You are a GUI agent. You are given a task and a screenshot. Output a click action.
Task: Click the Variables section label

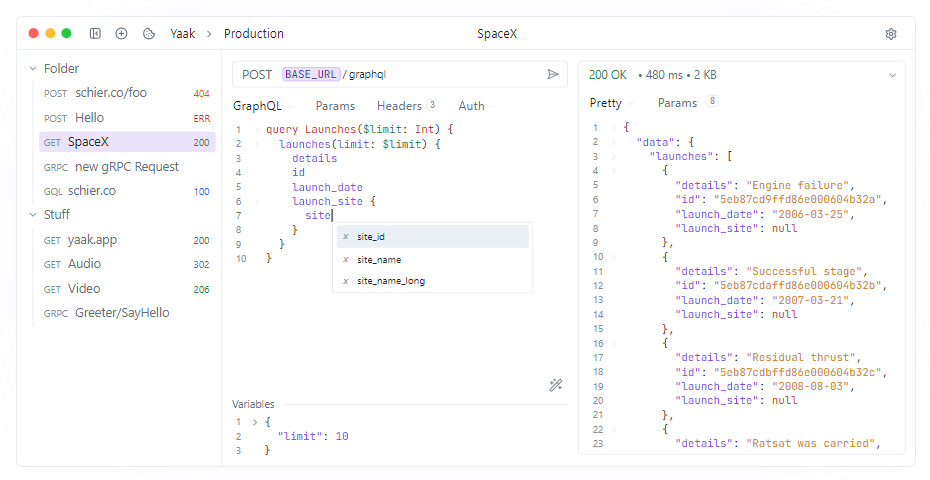[x=253, y=404]
